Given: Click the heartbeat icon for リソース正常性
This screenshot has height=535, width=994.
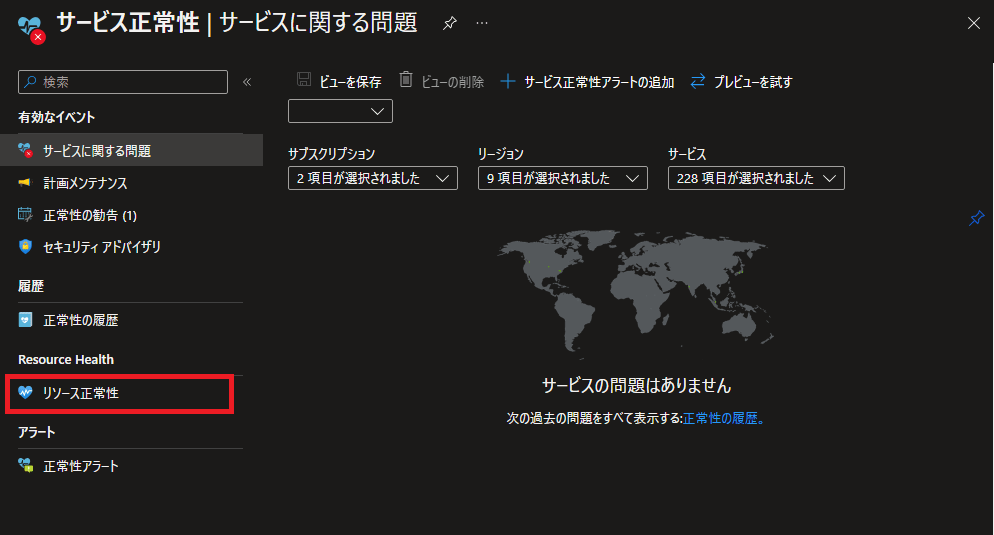Looking at the screenshot, I should (25, 392).
